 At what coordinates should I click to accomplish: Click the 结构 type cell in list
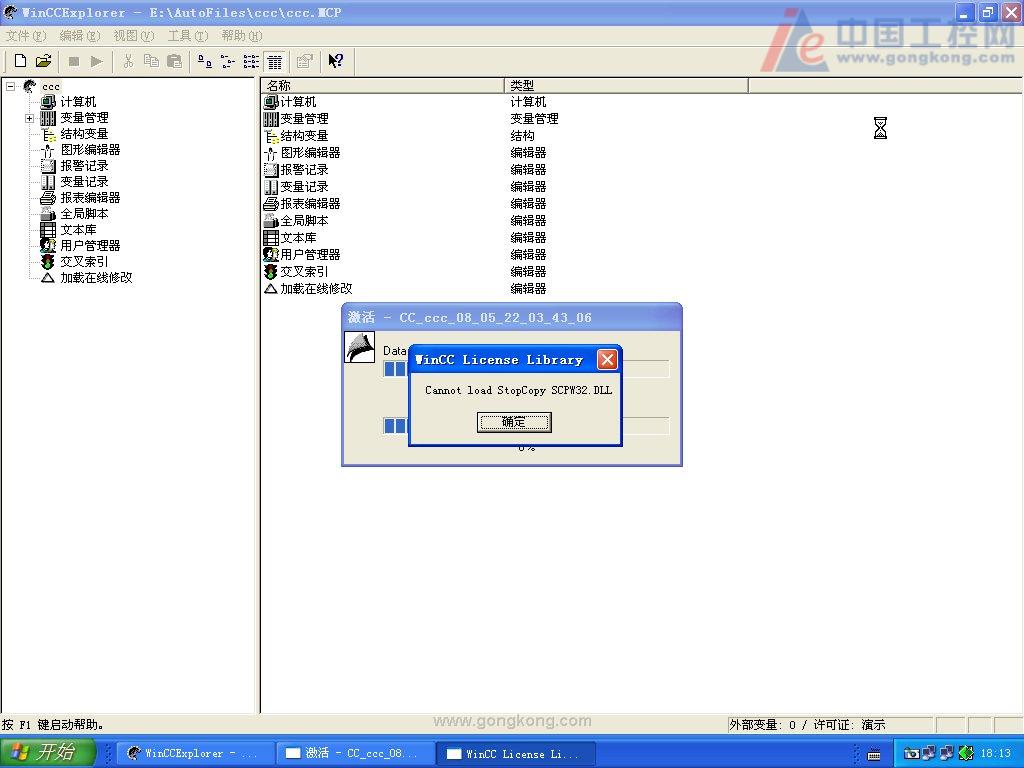coord(522,136)
